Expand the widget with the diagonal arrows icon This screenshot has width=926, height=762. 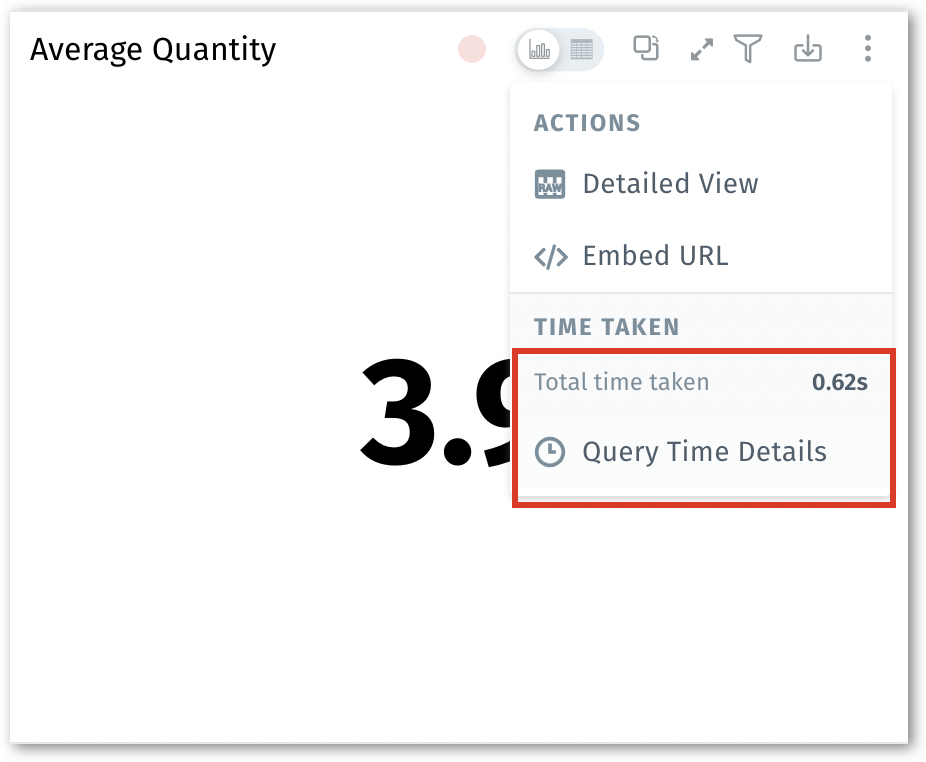(x=702, y=49)
